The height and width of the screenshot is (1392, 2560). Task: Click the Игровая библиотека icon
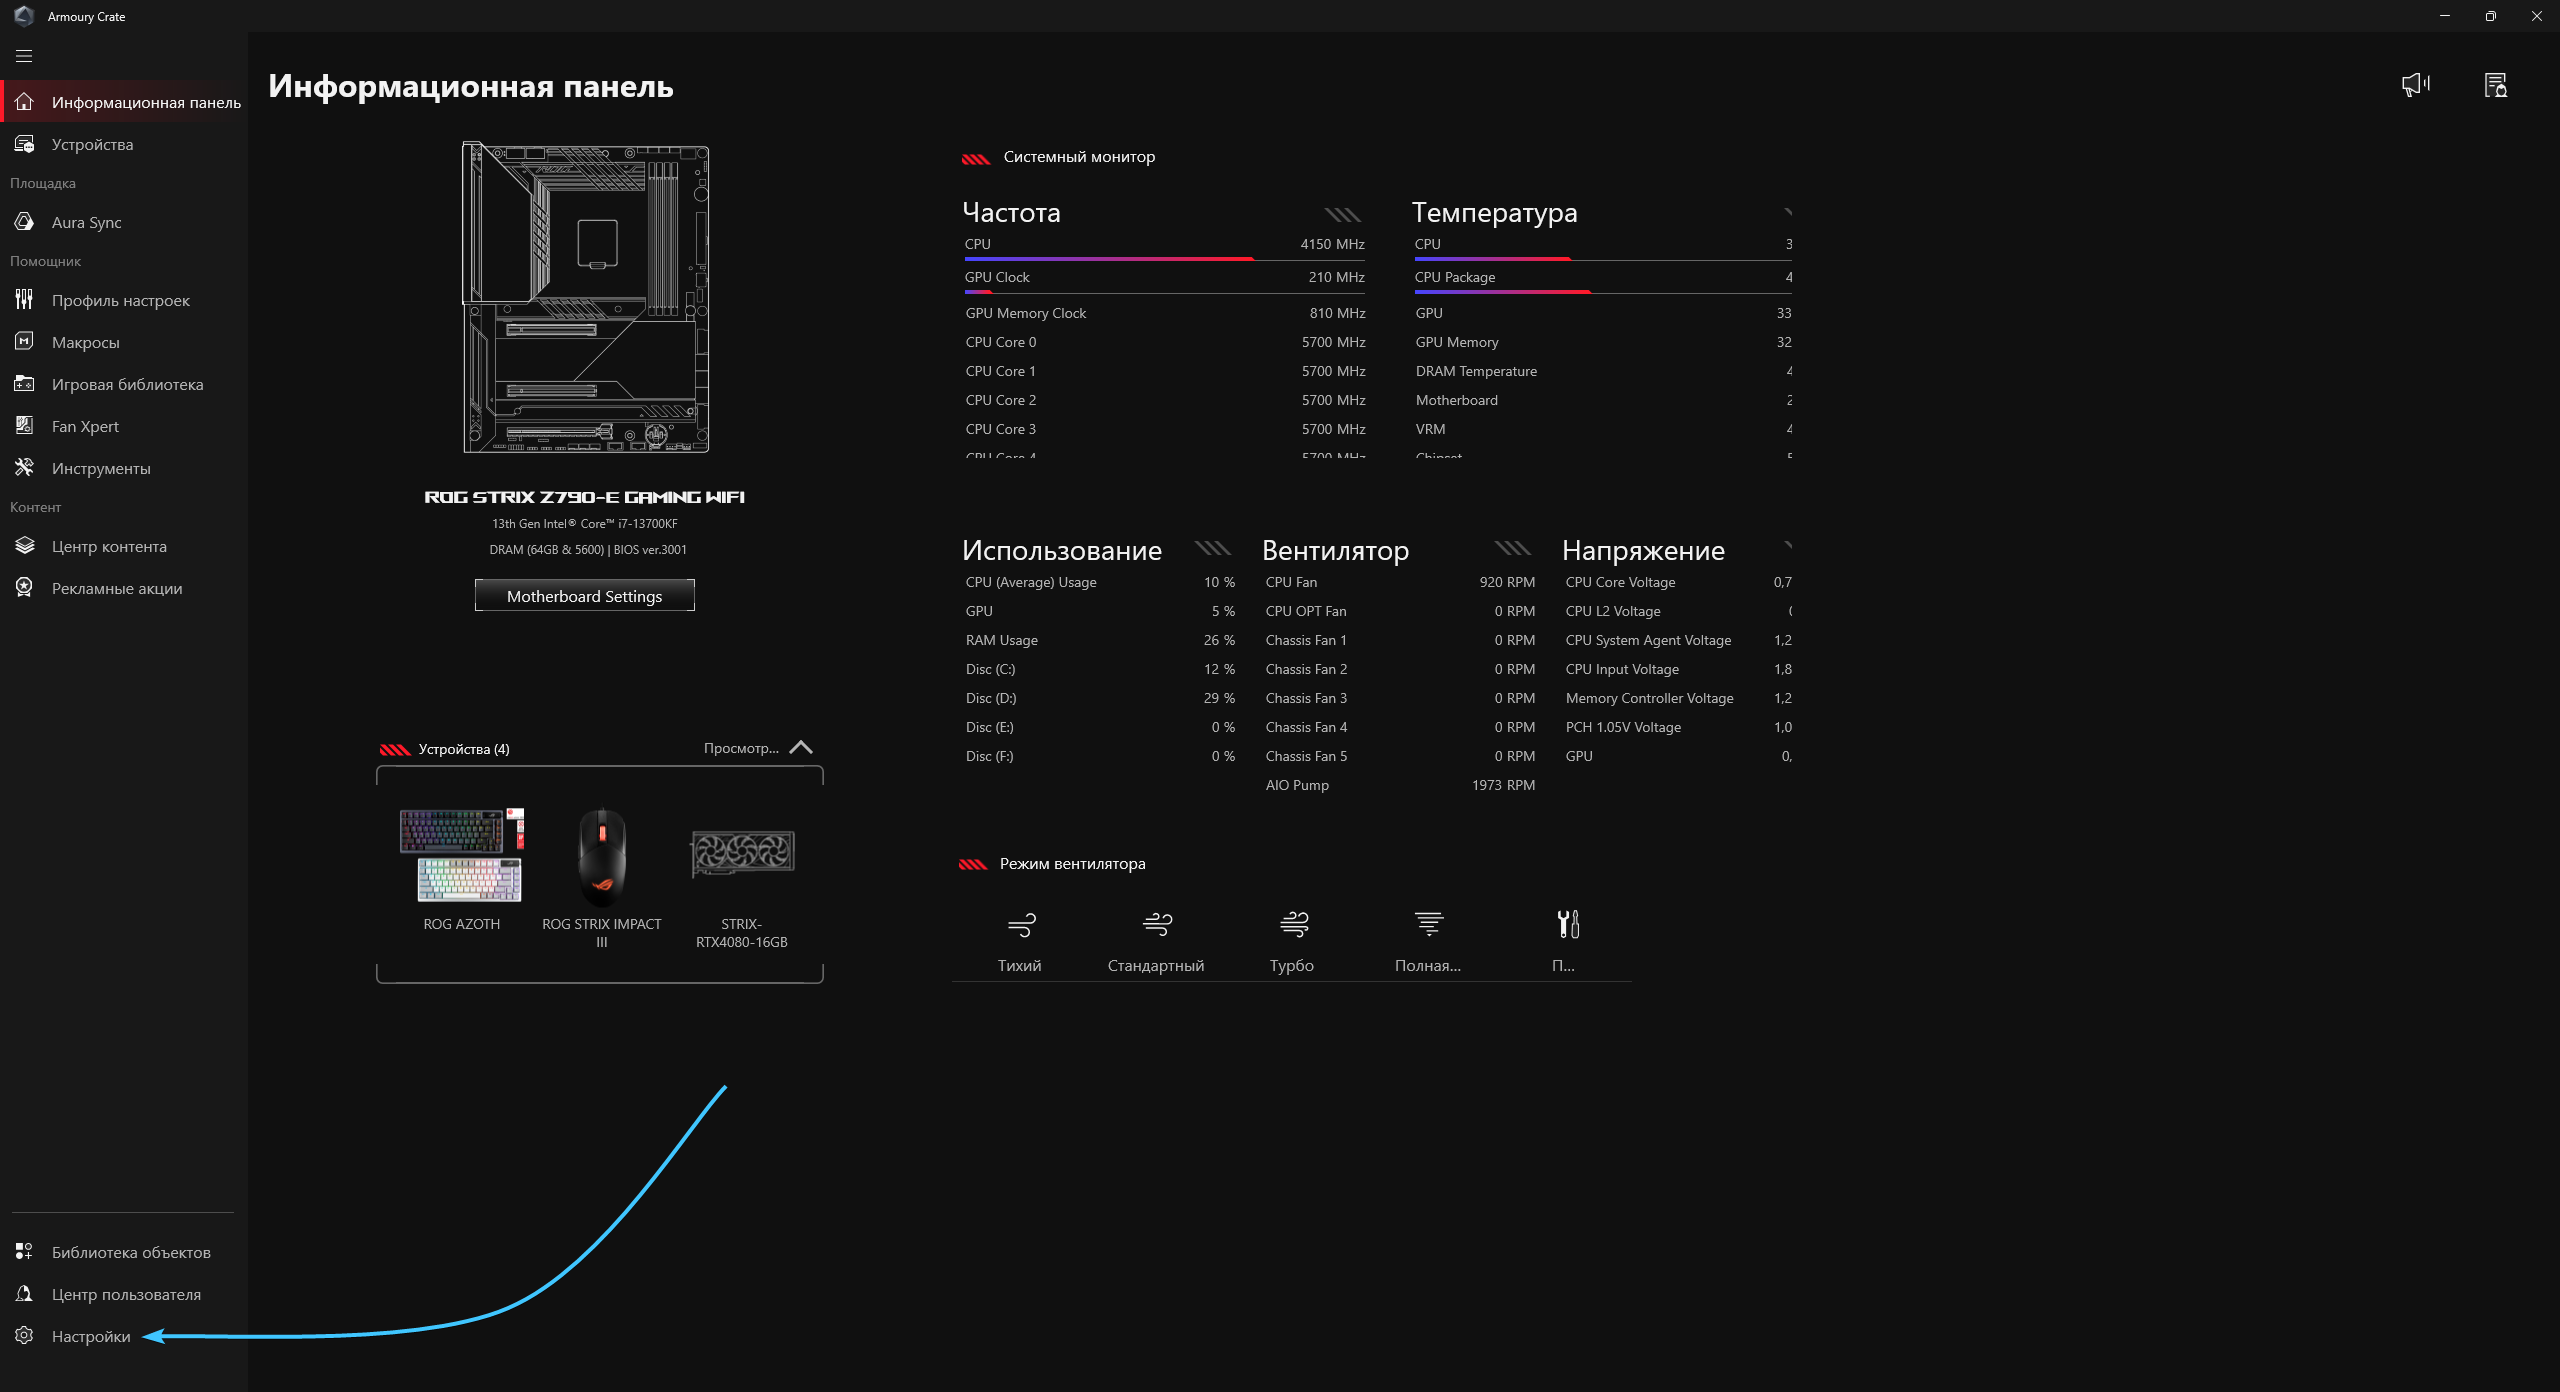(x=24, y=384)
